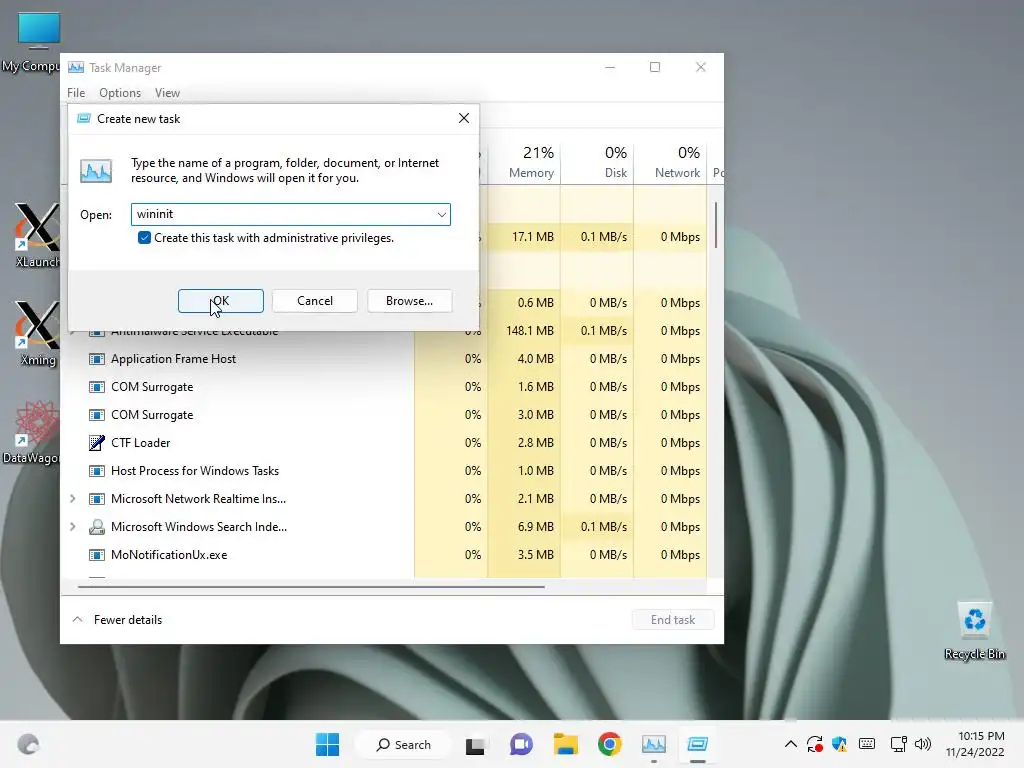Click Create new task dialog title icon
The image size is (1024, 768).
84,118
